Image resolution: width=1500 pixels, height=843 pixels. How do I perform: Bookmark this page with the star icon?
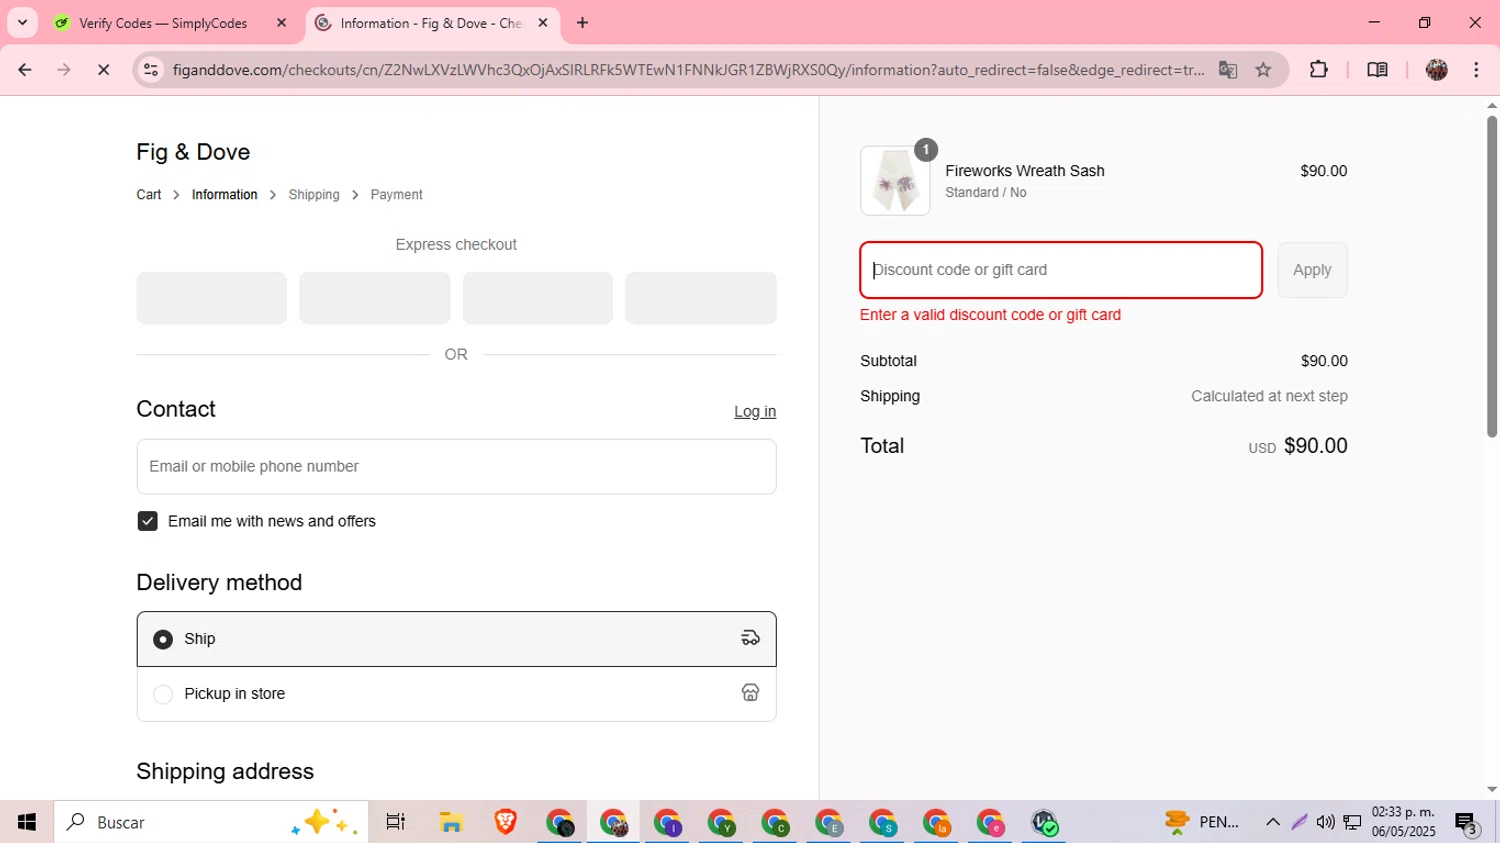coord(1264,70)
